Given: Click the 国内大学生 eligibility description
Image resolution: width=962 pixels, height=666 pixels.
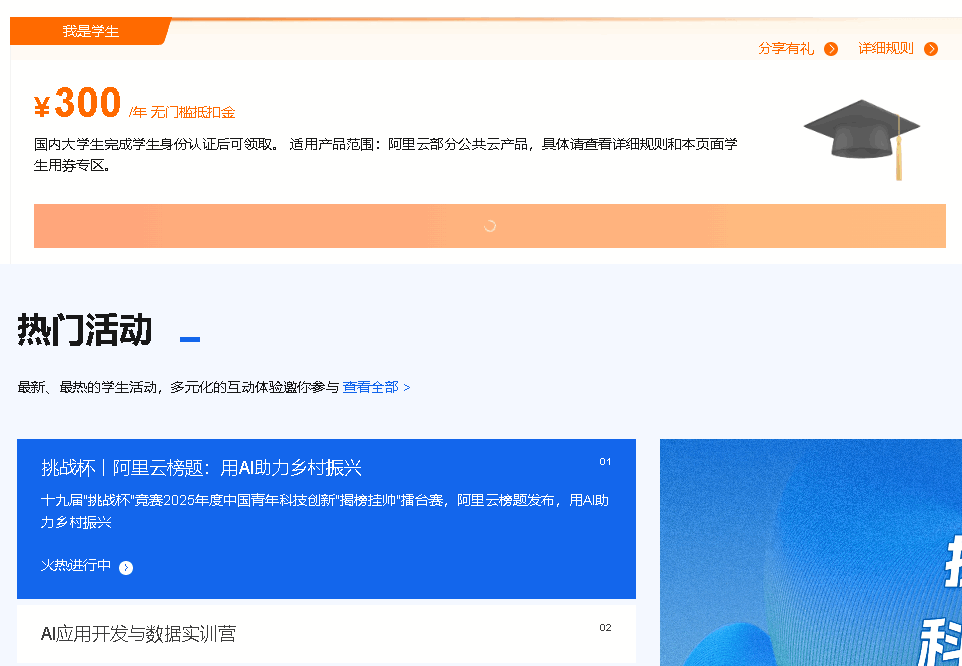Looking at the screenshot, I should tap(385, 155).
